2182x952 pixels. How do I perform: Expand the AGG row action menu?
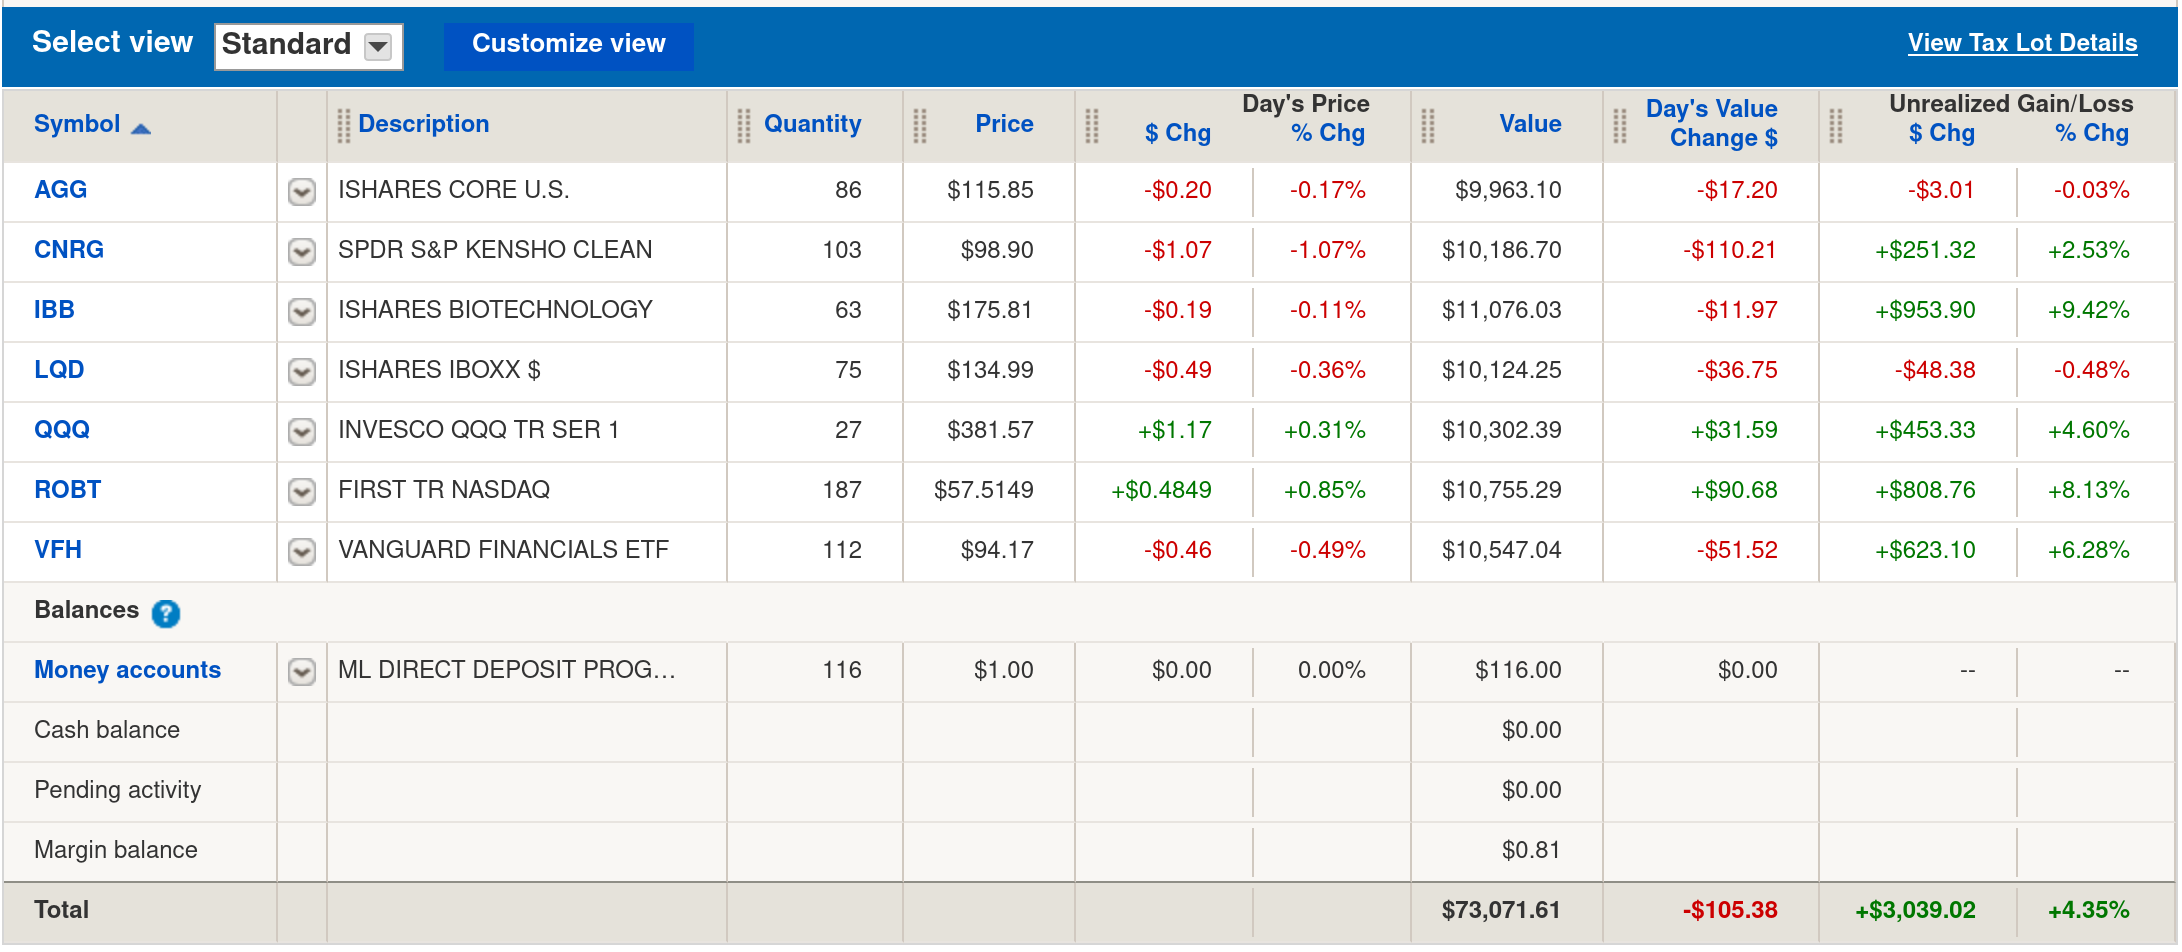301,191
